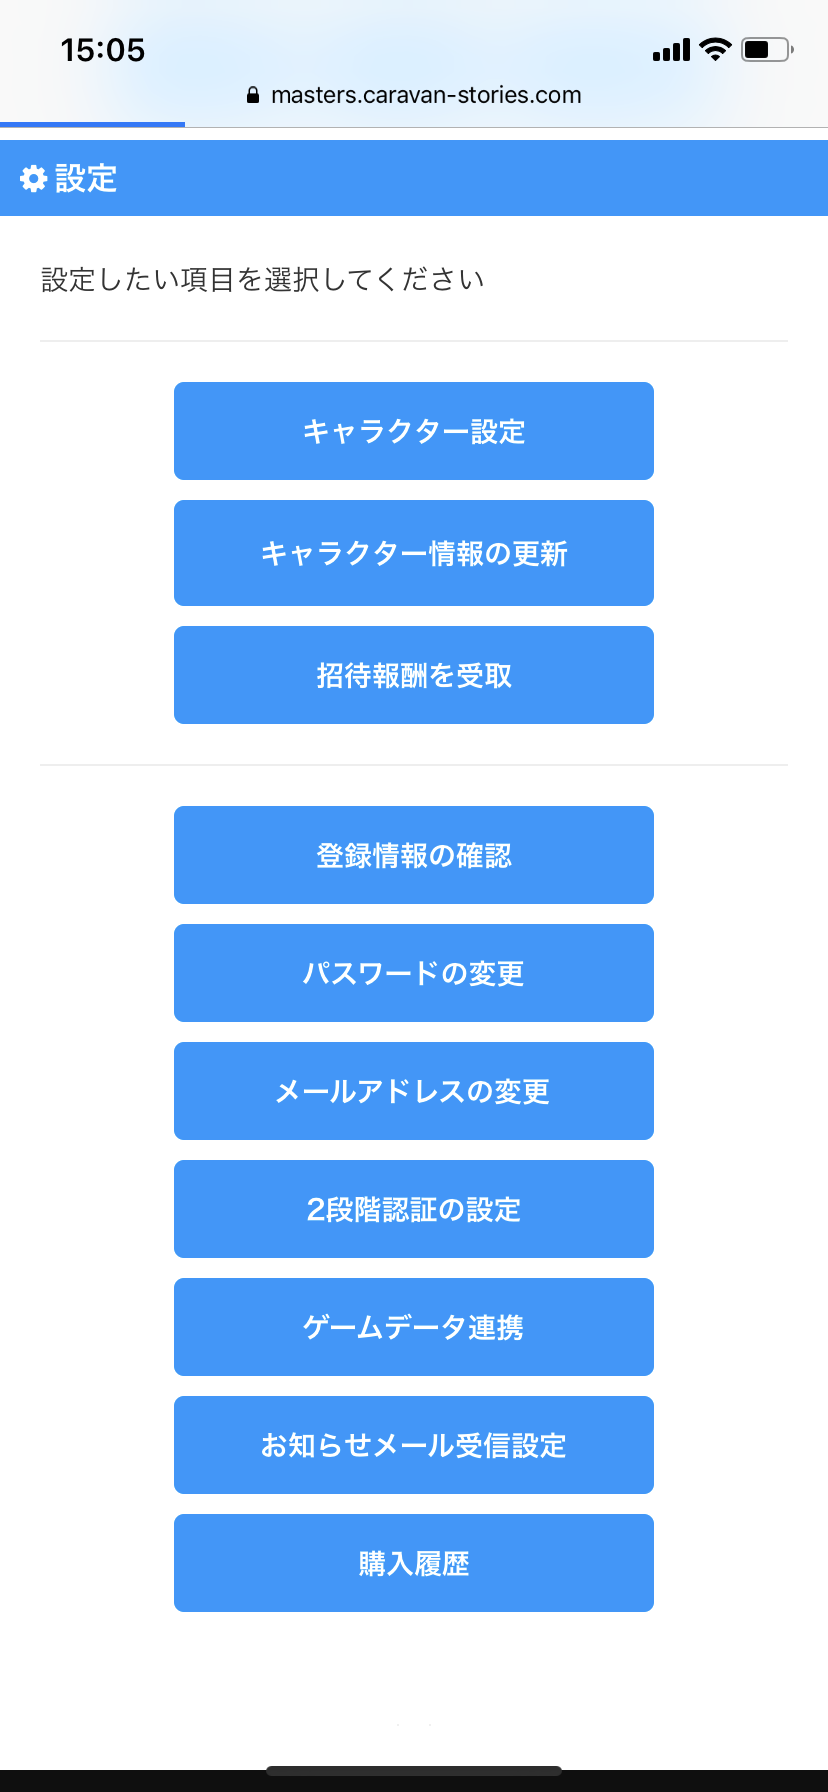Tap the battery icon in the status bar
828x1792 pixels.
766,49
